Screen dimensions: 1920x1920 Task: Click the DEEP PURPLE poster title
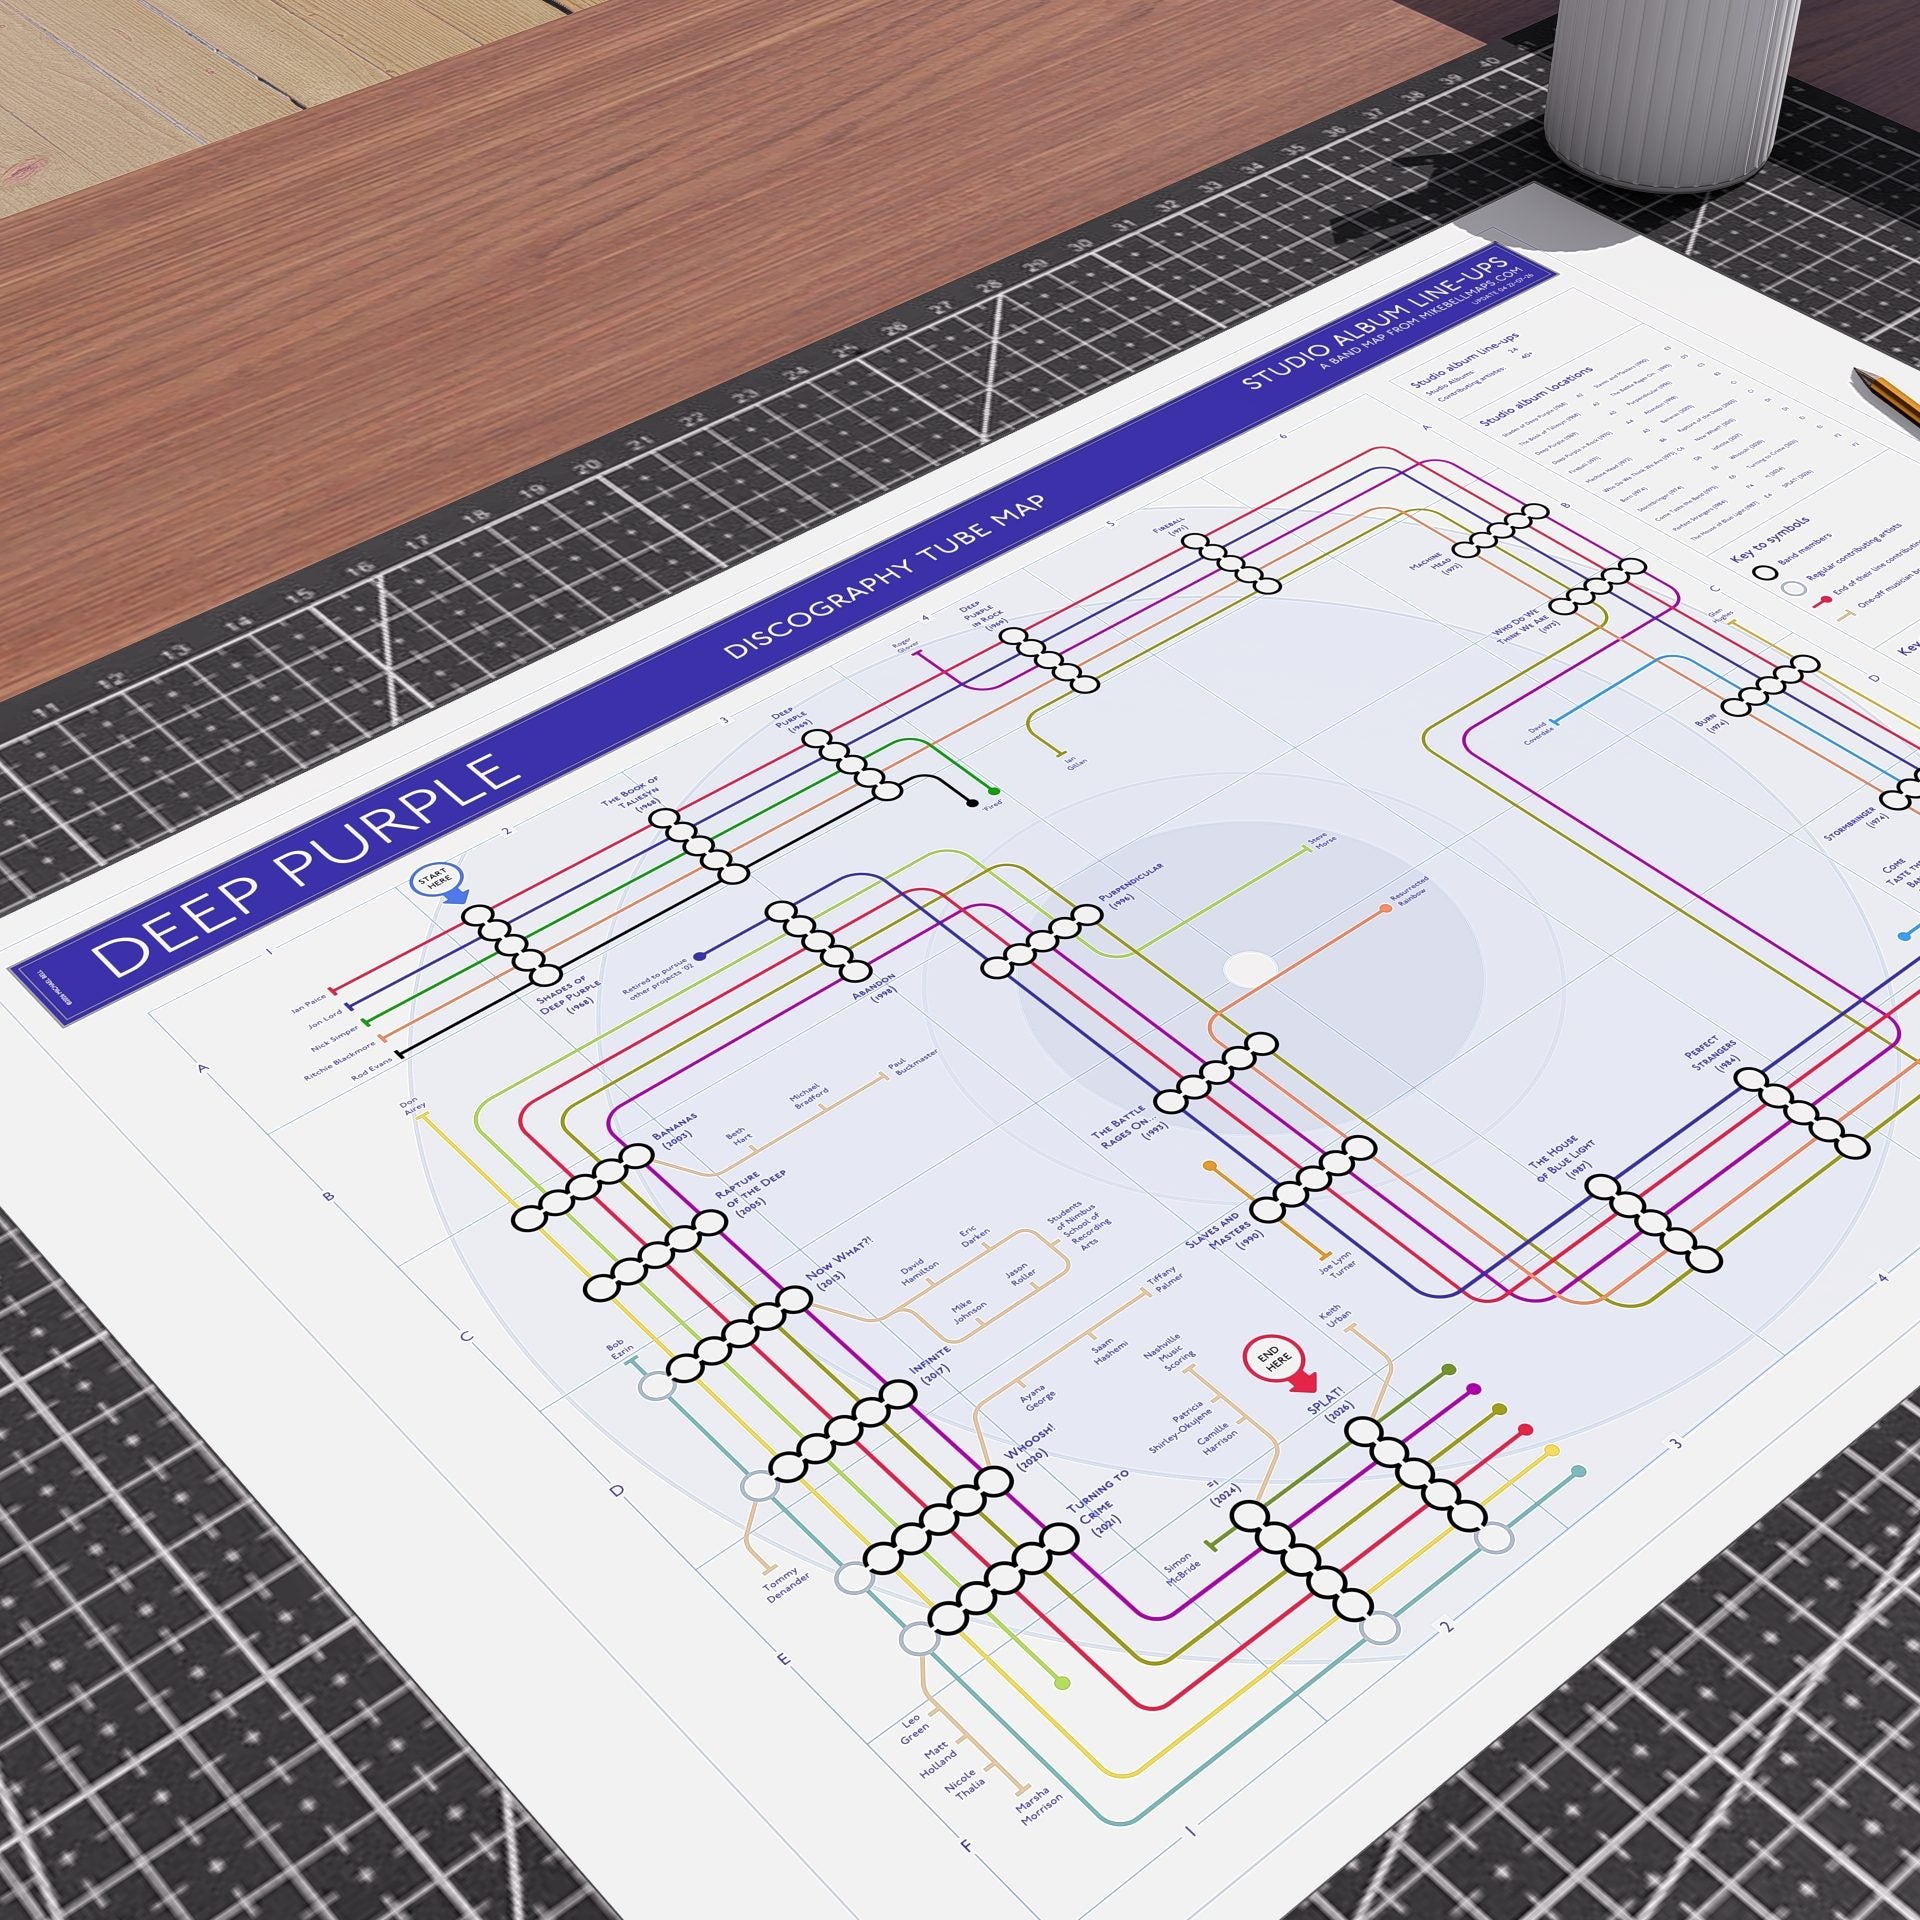pos(305,866)
